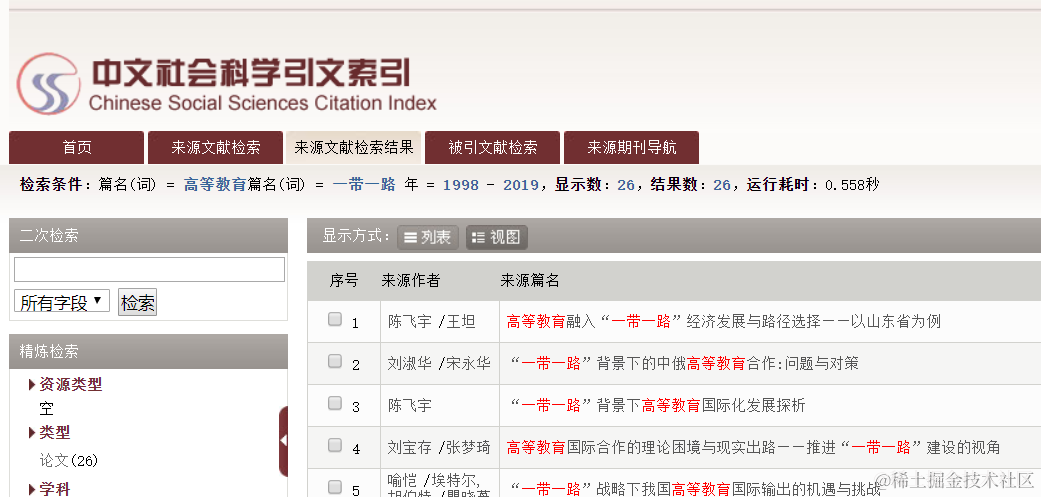Image resolution: width=1041 pixels, height=497 pixels.
Task: Click the 空 value under 资源类型
Action: pos(46,408)
